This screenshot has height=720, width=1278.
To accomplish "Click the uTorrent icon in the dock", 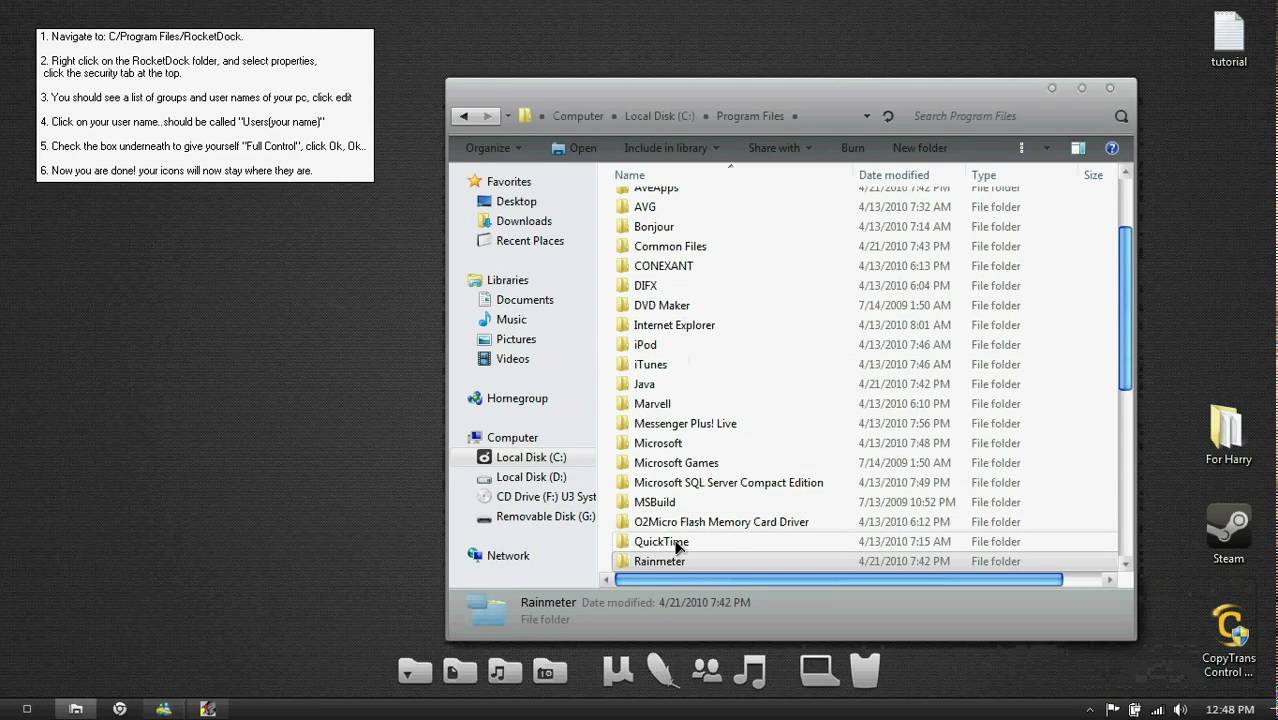I will pyautogui.click(x=618, y=671).
